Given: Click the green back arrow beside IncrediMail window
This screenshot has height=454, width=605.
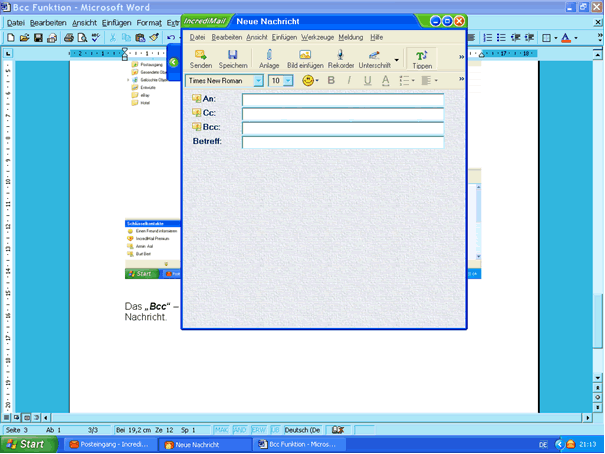Looking at the screenshot, I should pyautogui.click(x=174, y=62).
